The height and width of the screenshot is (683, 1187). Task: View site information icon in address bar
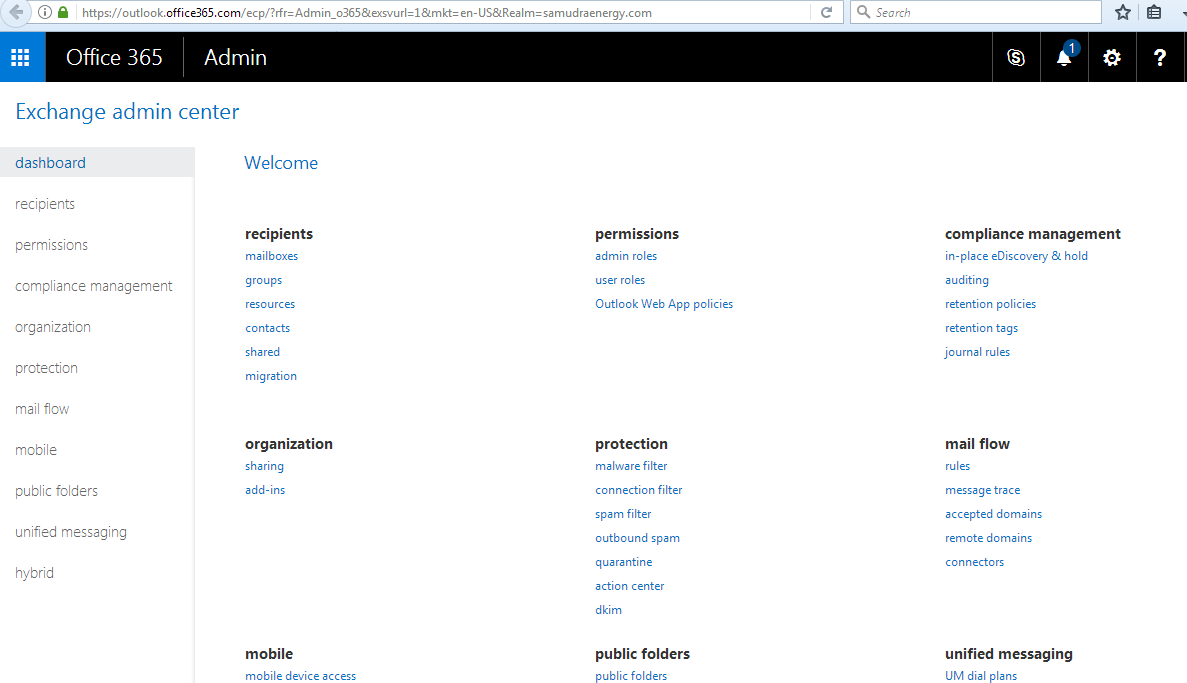point(45,13)
